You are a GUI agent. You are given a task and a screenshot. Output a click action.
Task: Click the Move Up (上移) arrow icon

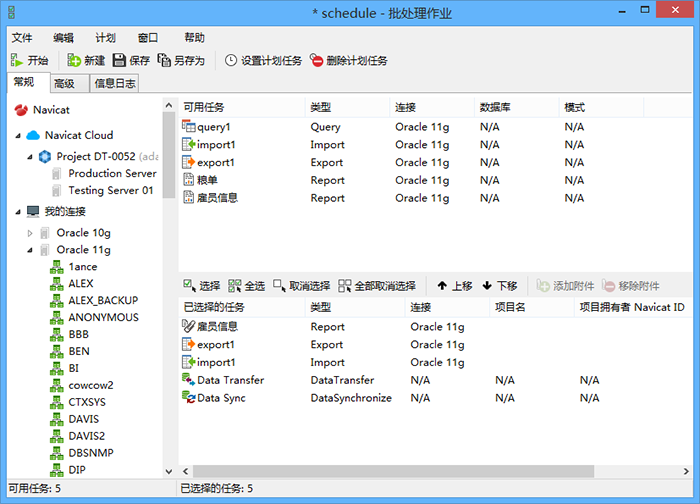[442, 286]
